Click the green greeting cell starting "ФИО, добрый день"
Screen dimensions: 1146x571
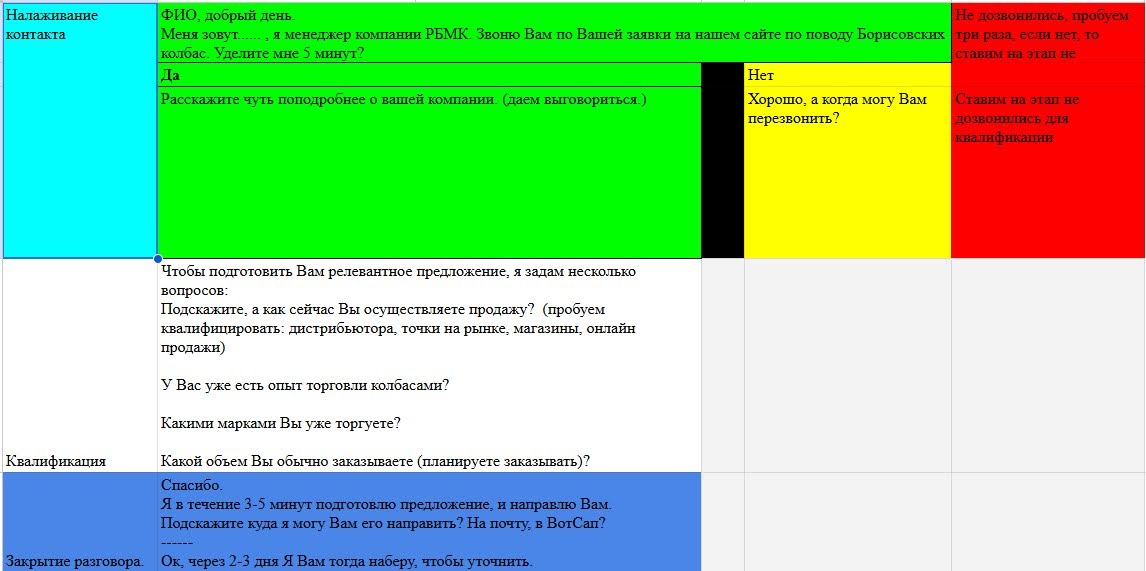[553, 33]
